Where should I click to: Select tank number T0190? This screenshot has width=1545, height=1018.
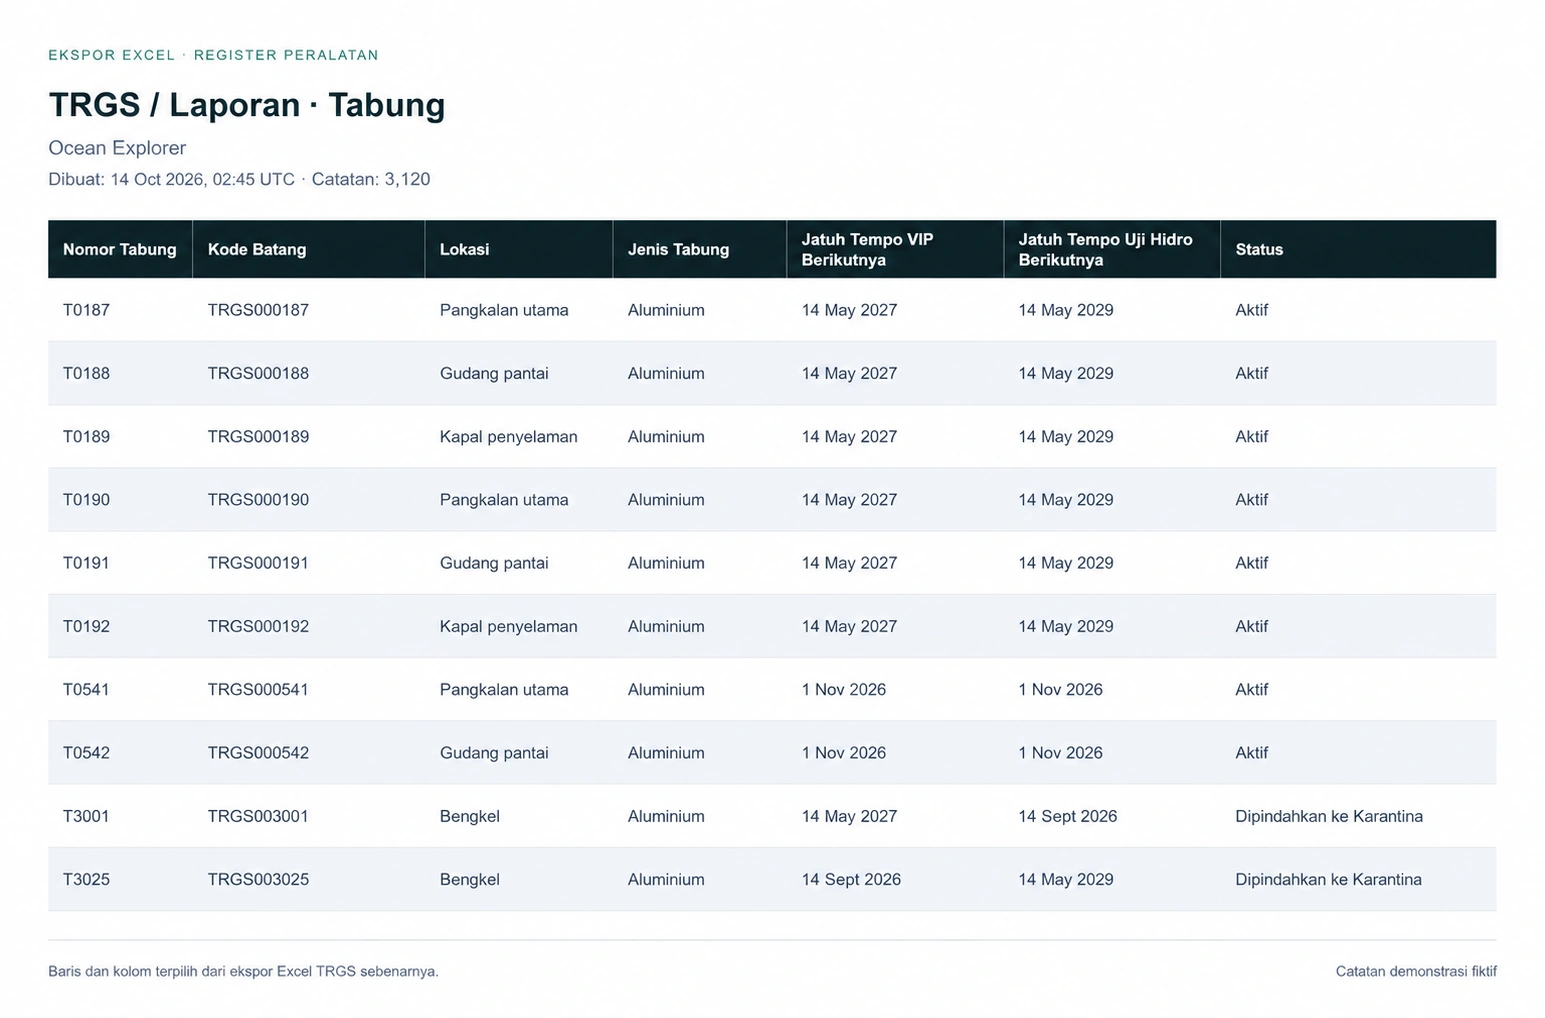(86, 499)
